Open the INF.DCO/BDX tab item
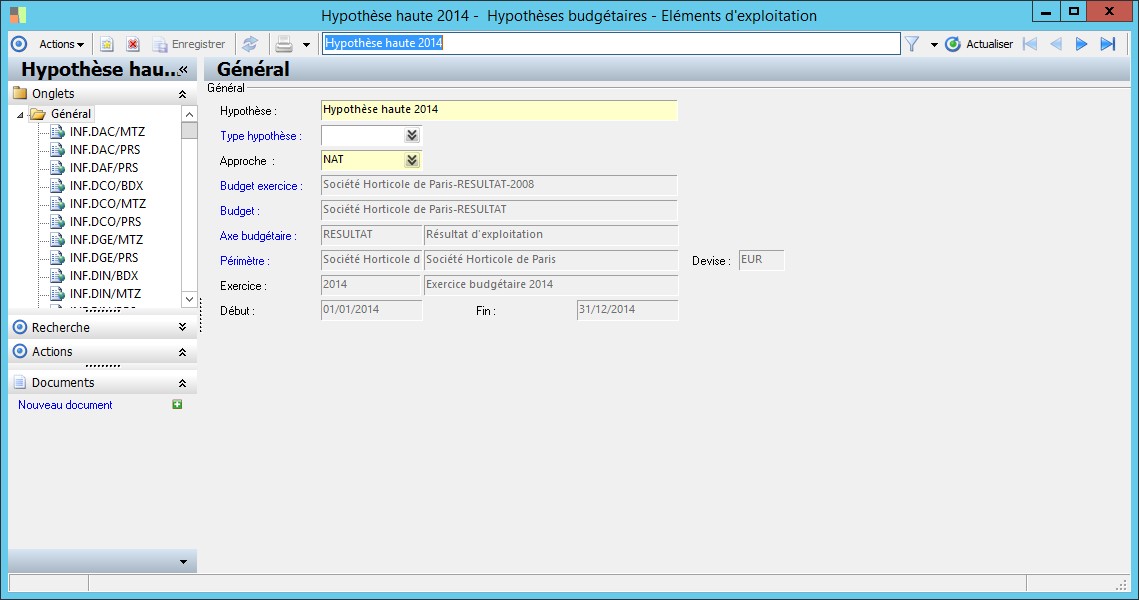 pyautogui.click(x=106, y=186)
